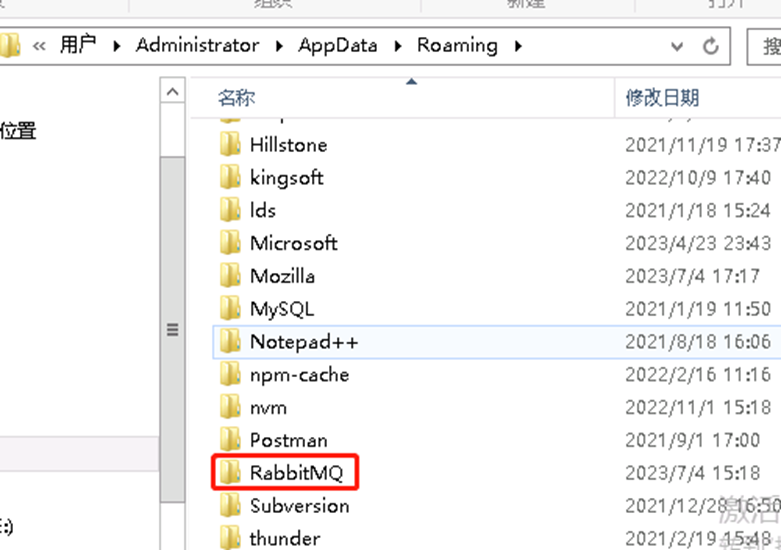Screen dimensions: 781x550
Task: Click the date 2023/4/23 23:43
Action: [x=698, y=244]
